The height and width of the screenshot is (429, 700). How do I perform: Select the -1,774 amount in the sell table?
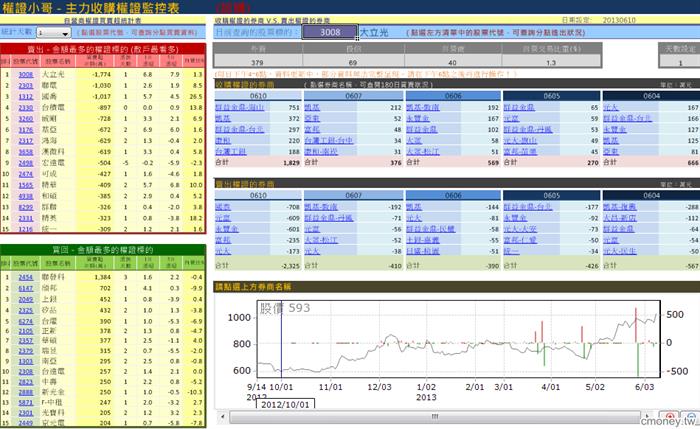(102, 75)
